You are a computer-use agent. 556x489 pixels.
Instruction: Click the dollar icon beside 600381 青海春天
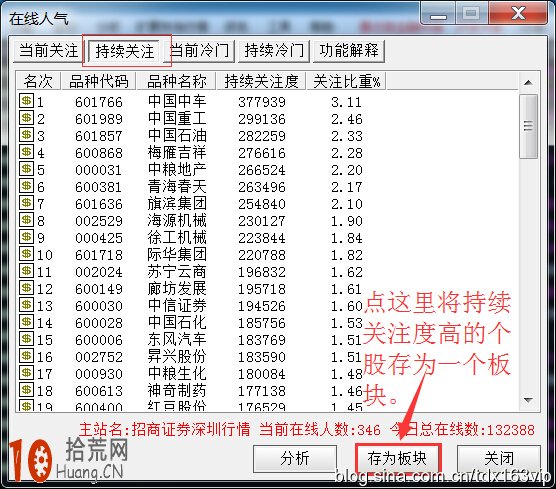26,186
